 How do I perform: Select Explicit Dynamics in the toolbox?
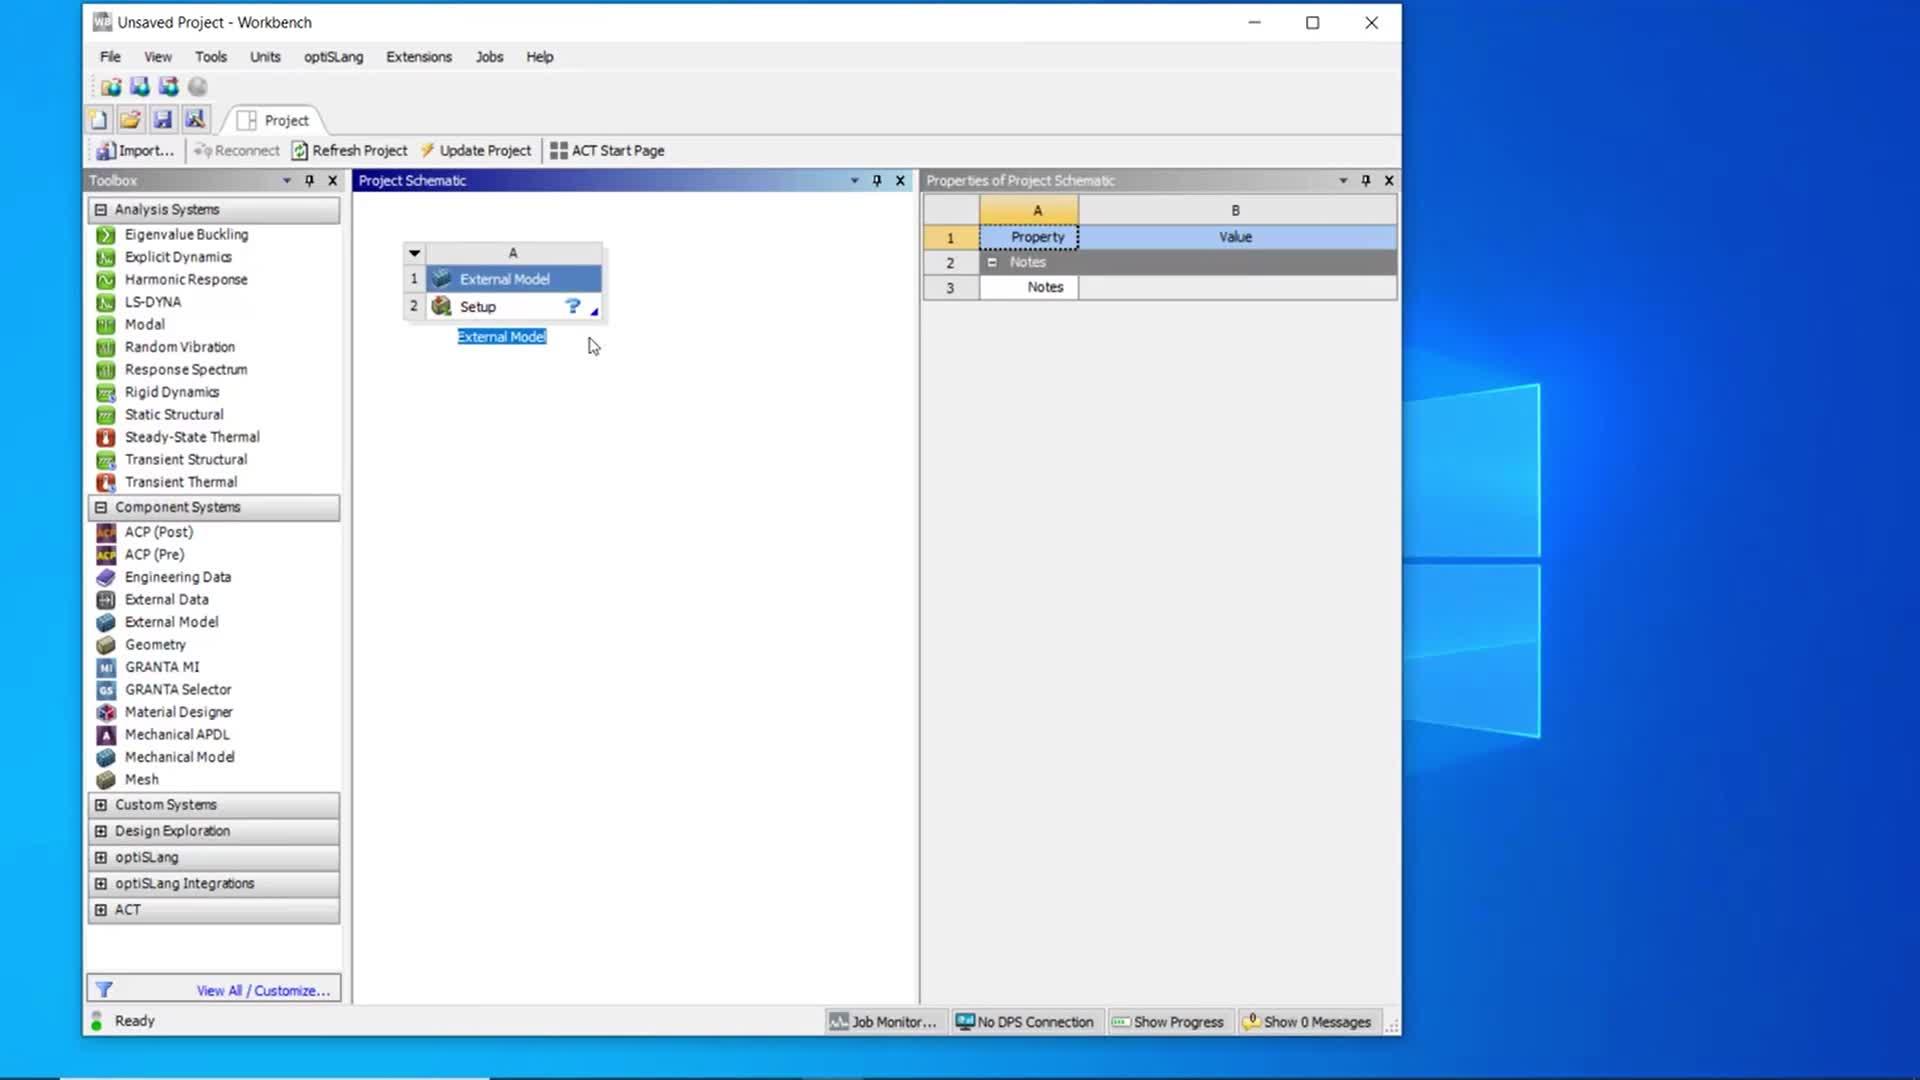(x=177, y=257)
